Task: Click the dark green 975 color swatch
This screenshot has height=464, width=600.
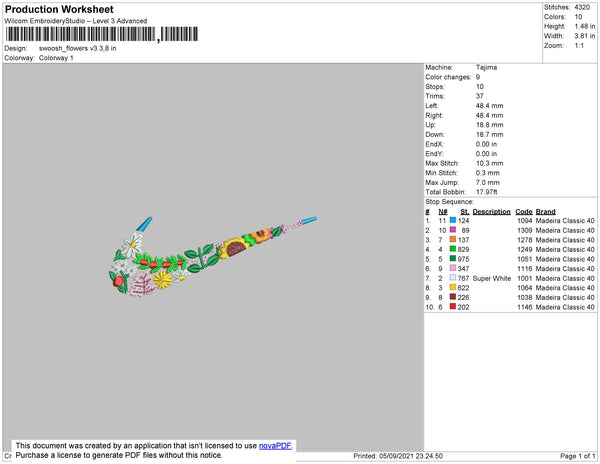Action: click(x=453, y=259)
